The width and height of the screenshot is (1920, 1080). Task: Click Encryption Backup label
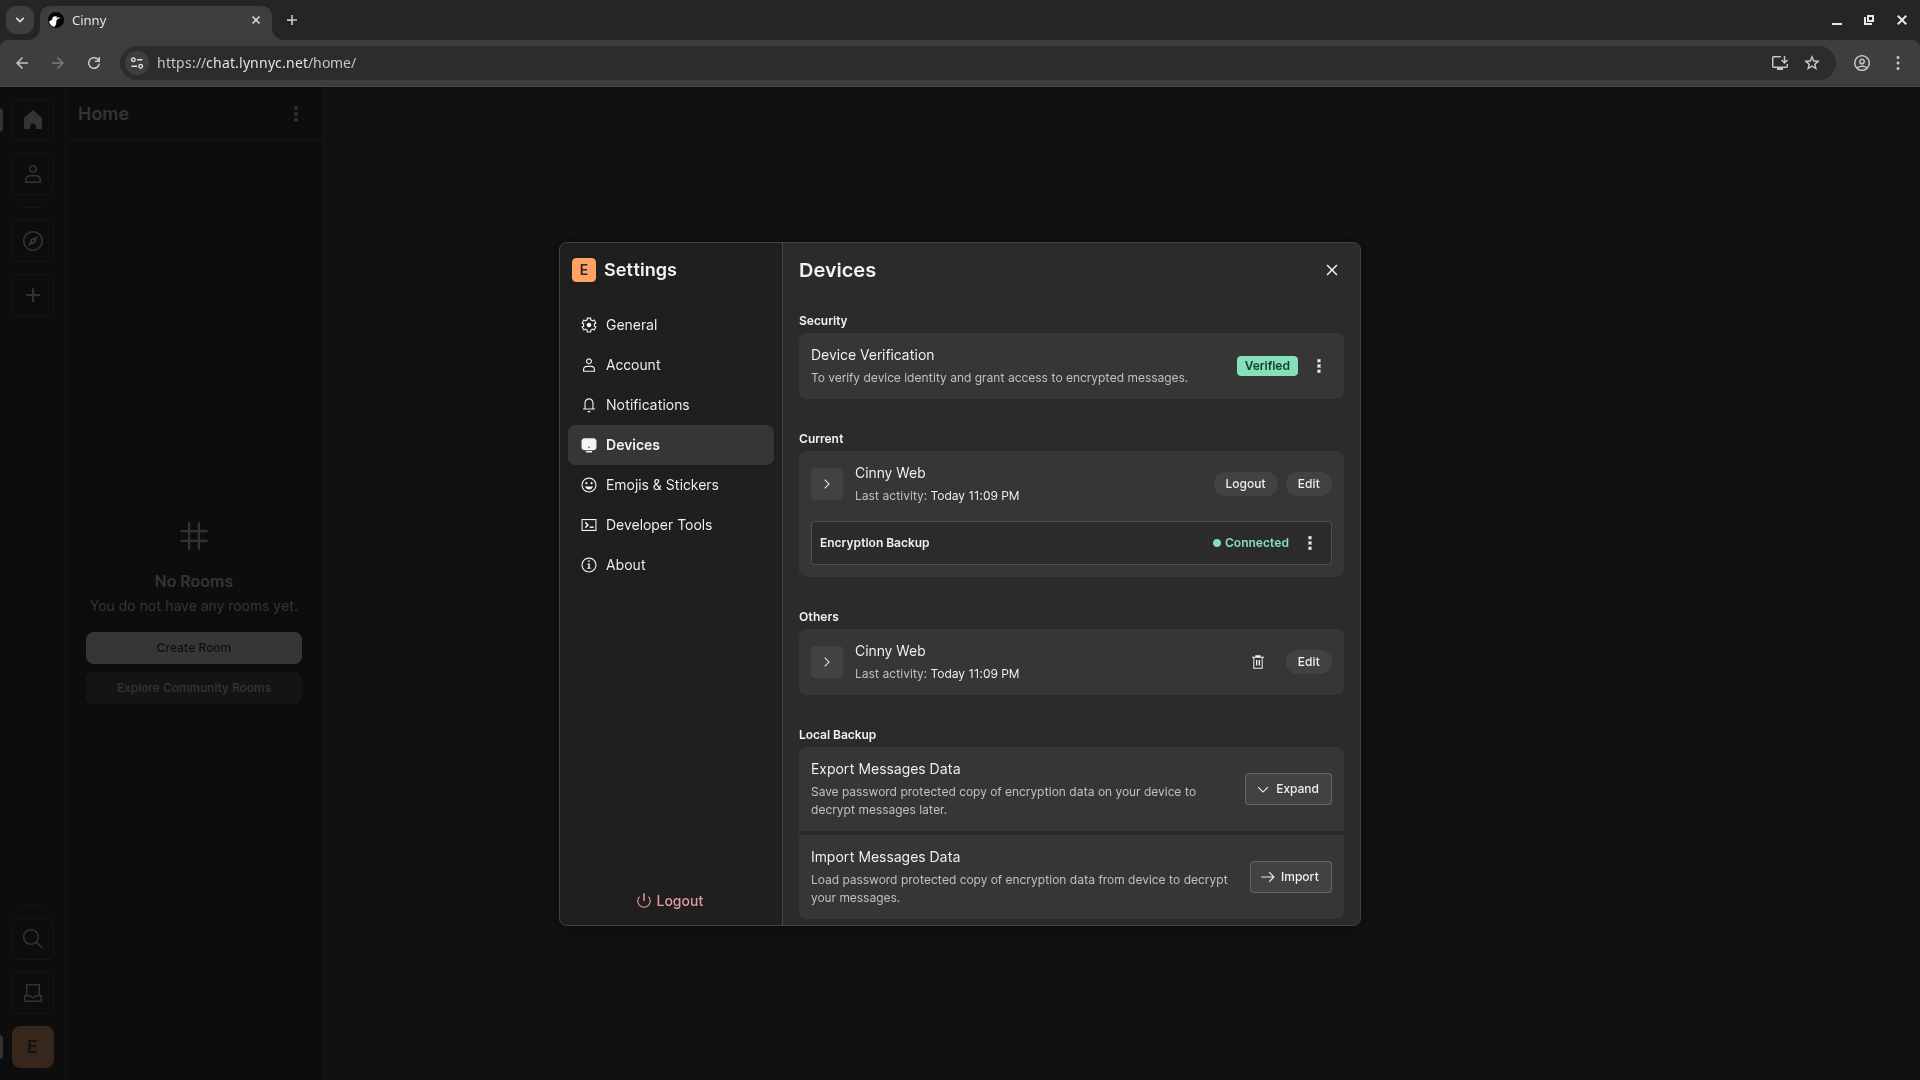(x=875, y=543)
